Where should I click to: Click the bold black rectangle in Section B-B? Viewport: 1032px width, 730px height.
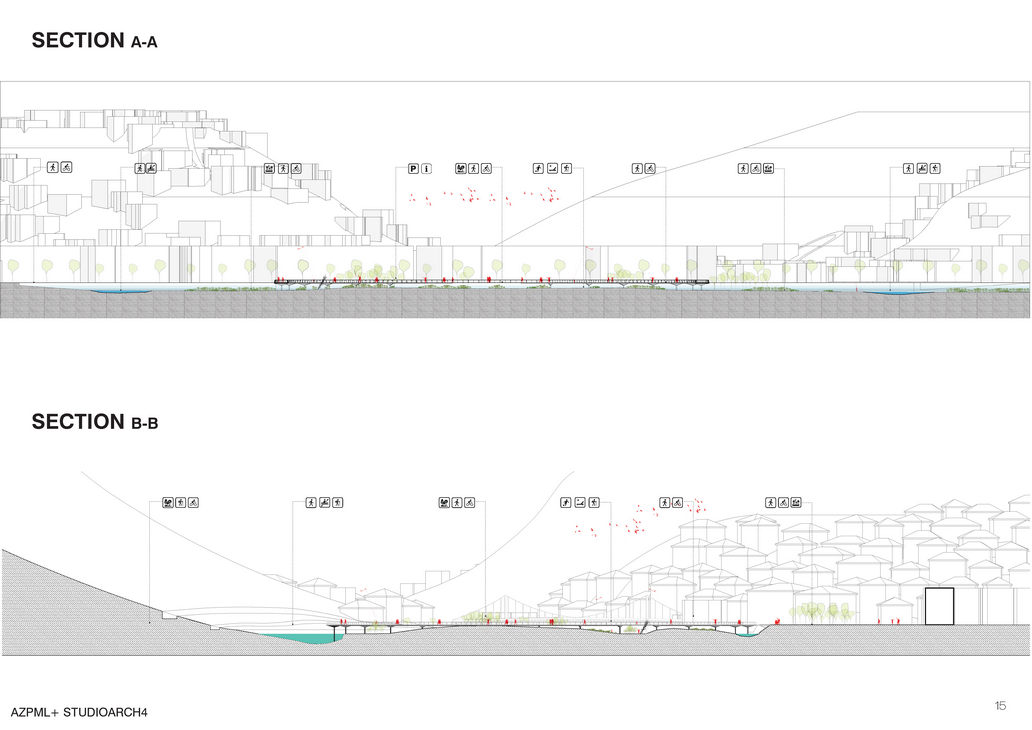(x=939, y=607)
